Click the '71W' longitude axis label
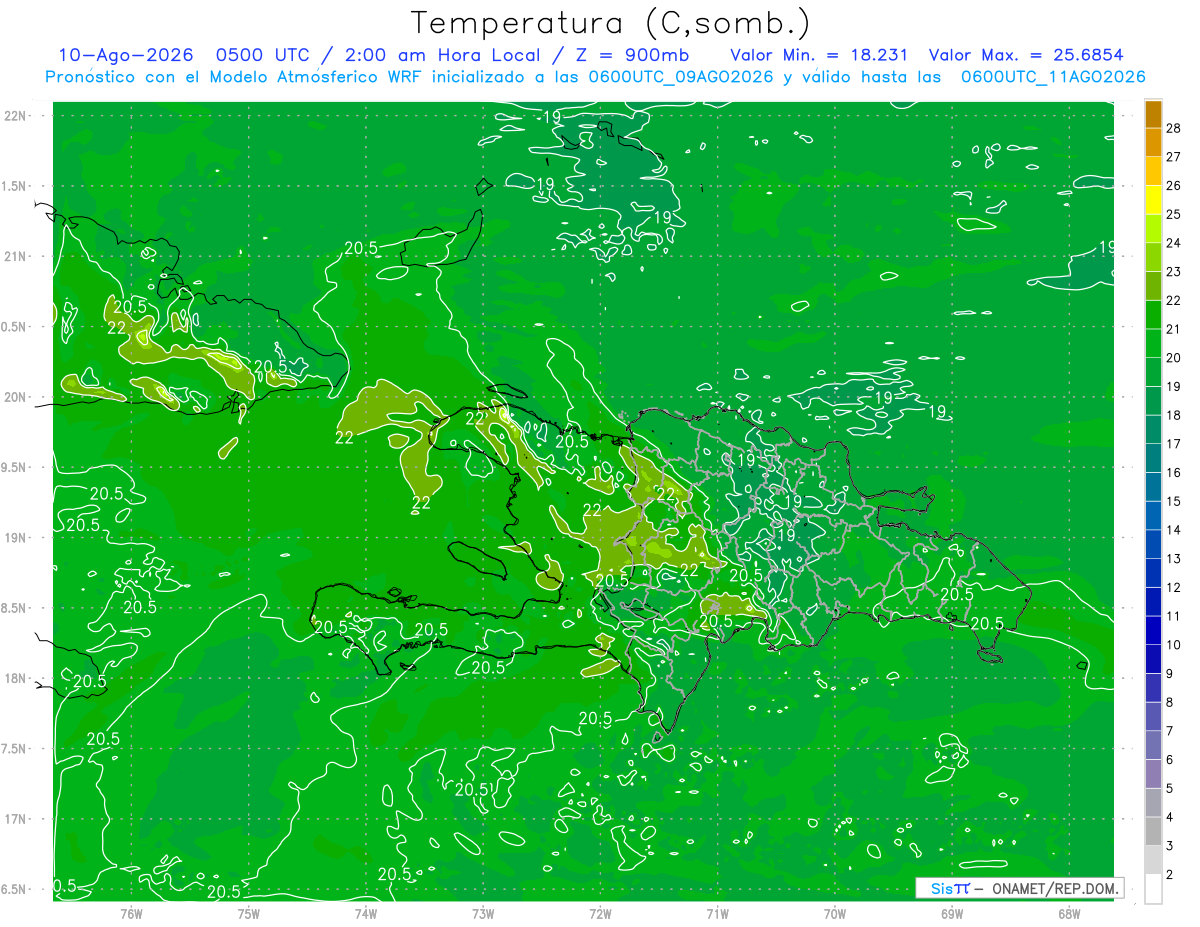 tap(717, 913)
